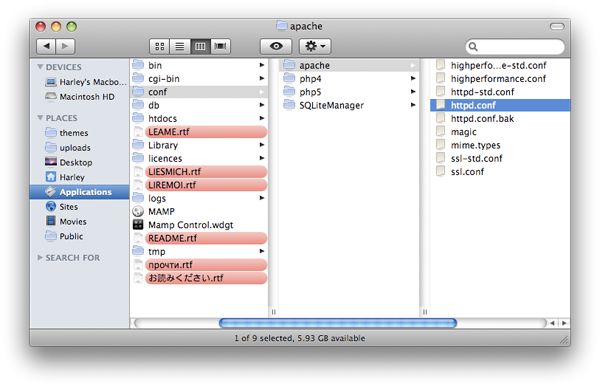Viewport: 600px width, 387px height.
Task: Toggle toolbar with the pill button
Action: pyautogui.click(x=557, y=26)
